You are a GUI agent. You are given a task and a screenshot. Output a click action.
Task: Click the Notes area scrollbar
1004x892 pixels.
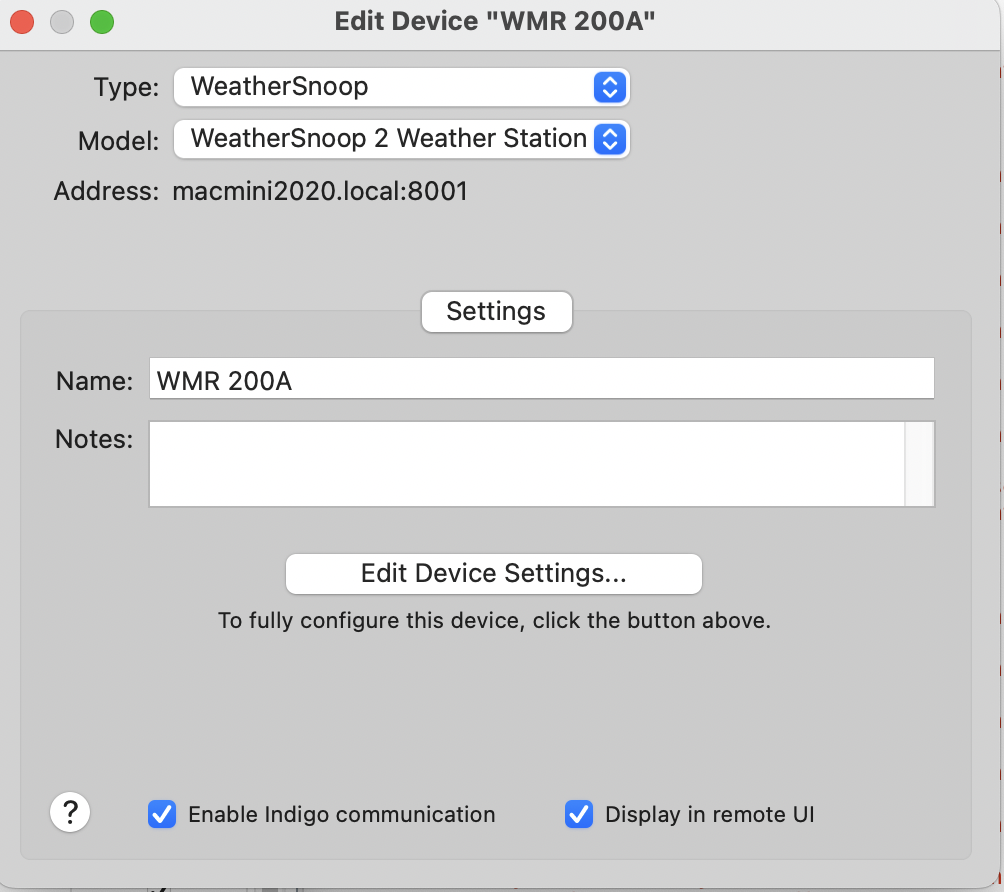point(919,464)
